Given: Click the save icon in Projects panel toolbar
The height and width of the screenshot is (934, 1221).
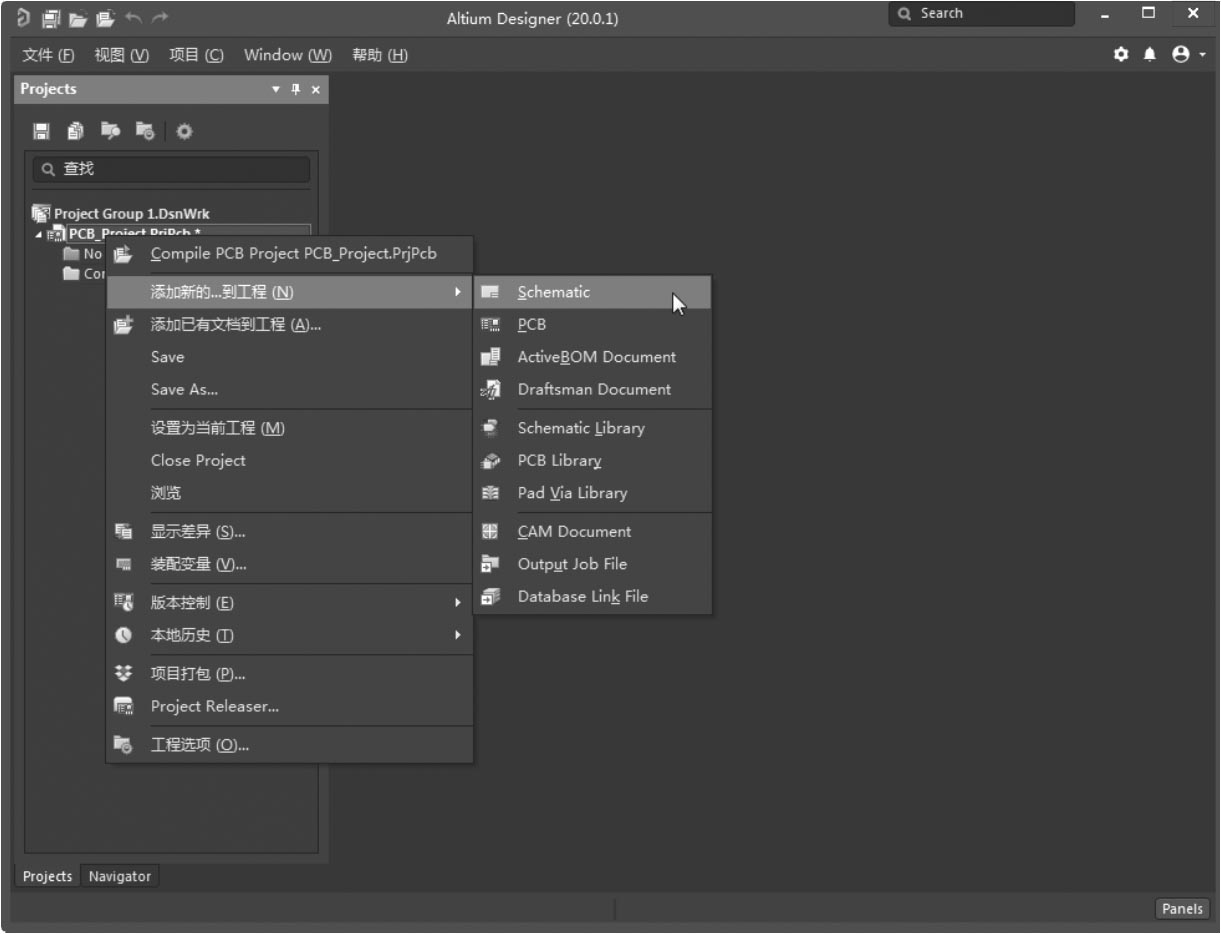Looking at the screenshot, I should (41, 131).
